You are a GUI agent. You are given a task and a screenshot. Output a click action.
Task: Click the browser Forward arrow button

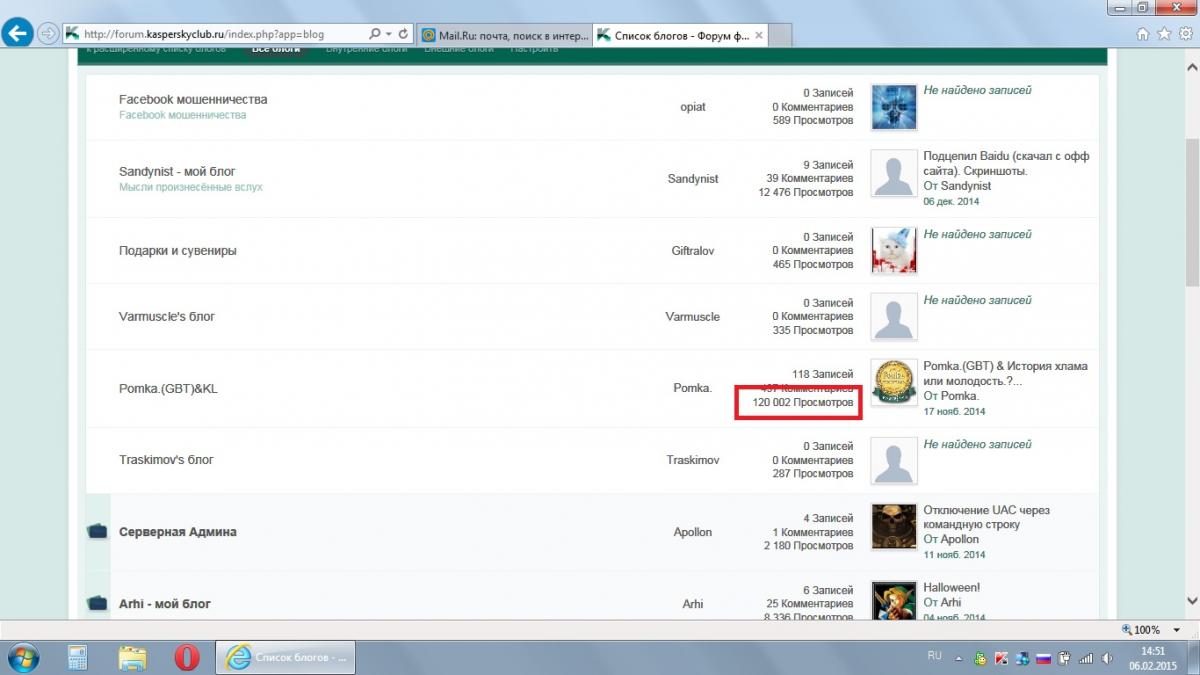coord(47,34)
